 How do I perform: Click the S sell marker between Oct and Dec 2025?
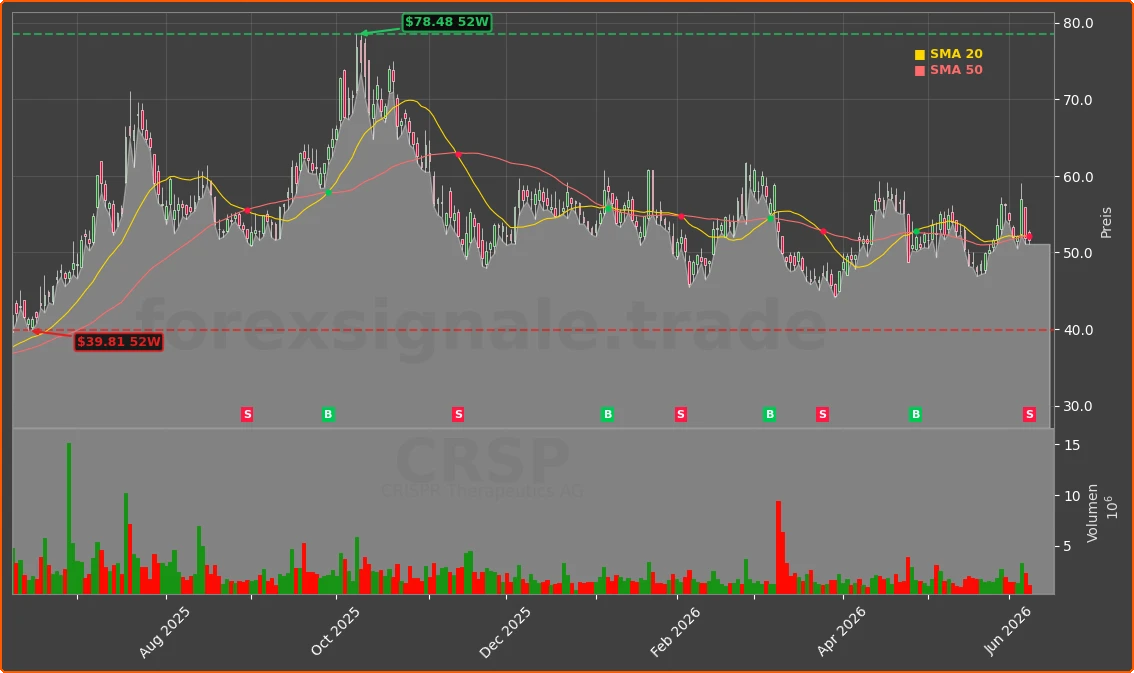coord(458,414)
